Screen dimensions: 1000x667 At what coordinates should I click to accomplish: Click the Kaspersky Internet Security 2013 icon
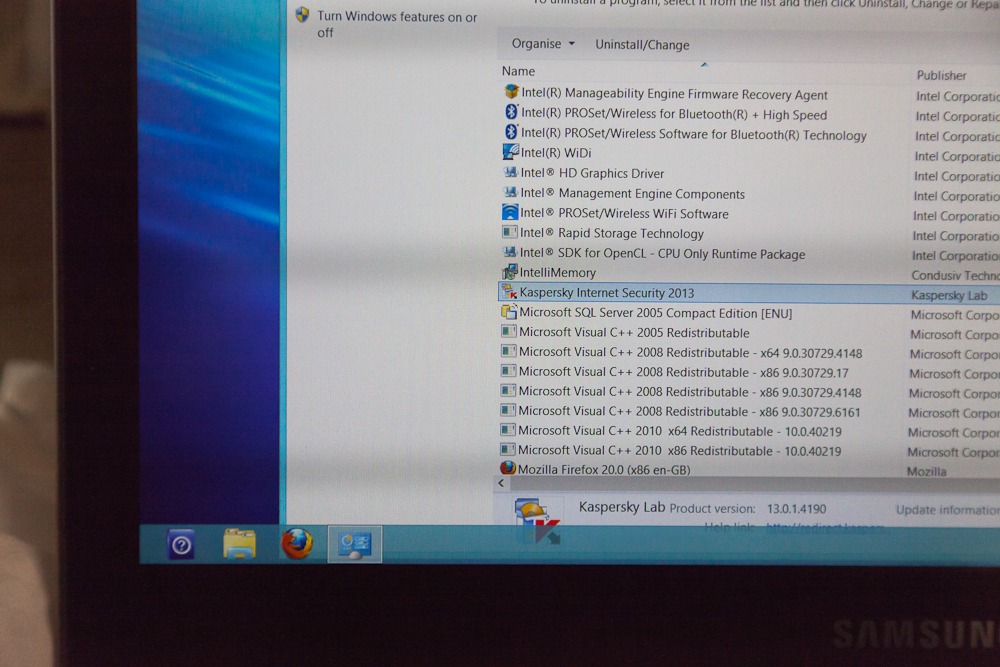pos(509,291)
